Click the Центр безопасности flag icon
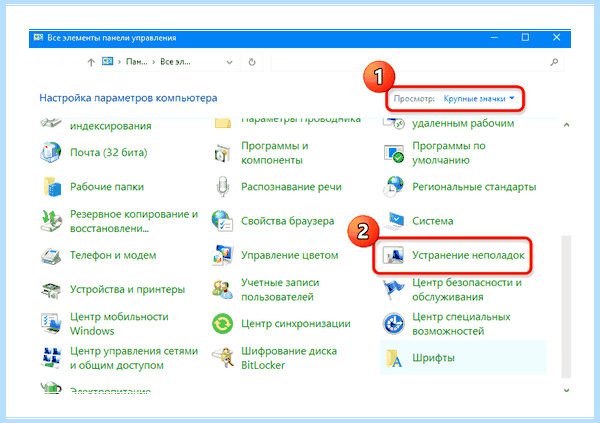This screenshot has width=600, height=423. (393, 290)
